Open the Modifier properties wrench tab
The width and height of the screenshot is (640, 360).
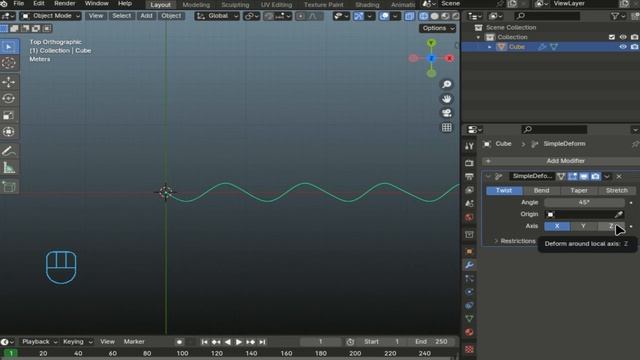(469, 265)
